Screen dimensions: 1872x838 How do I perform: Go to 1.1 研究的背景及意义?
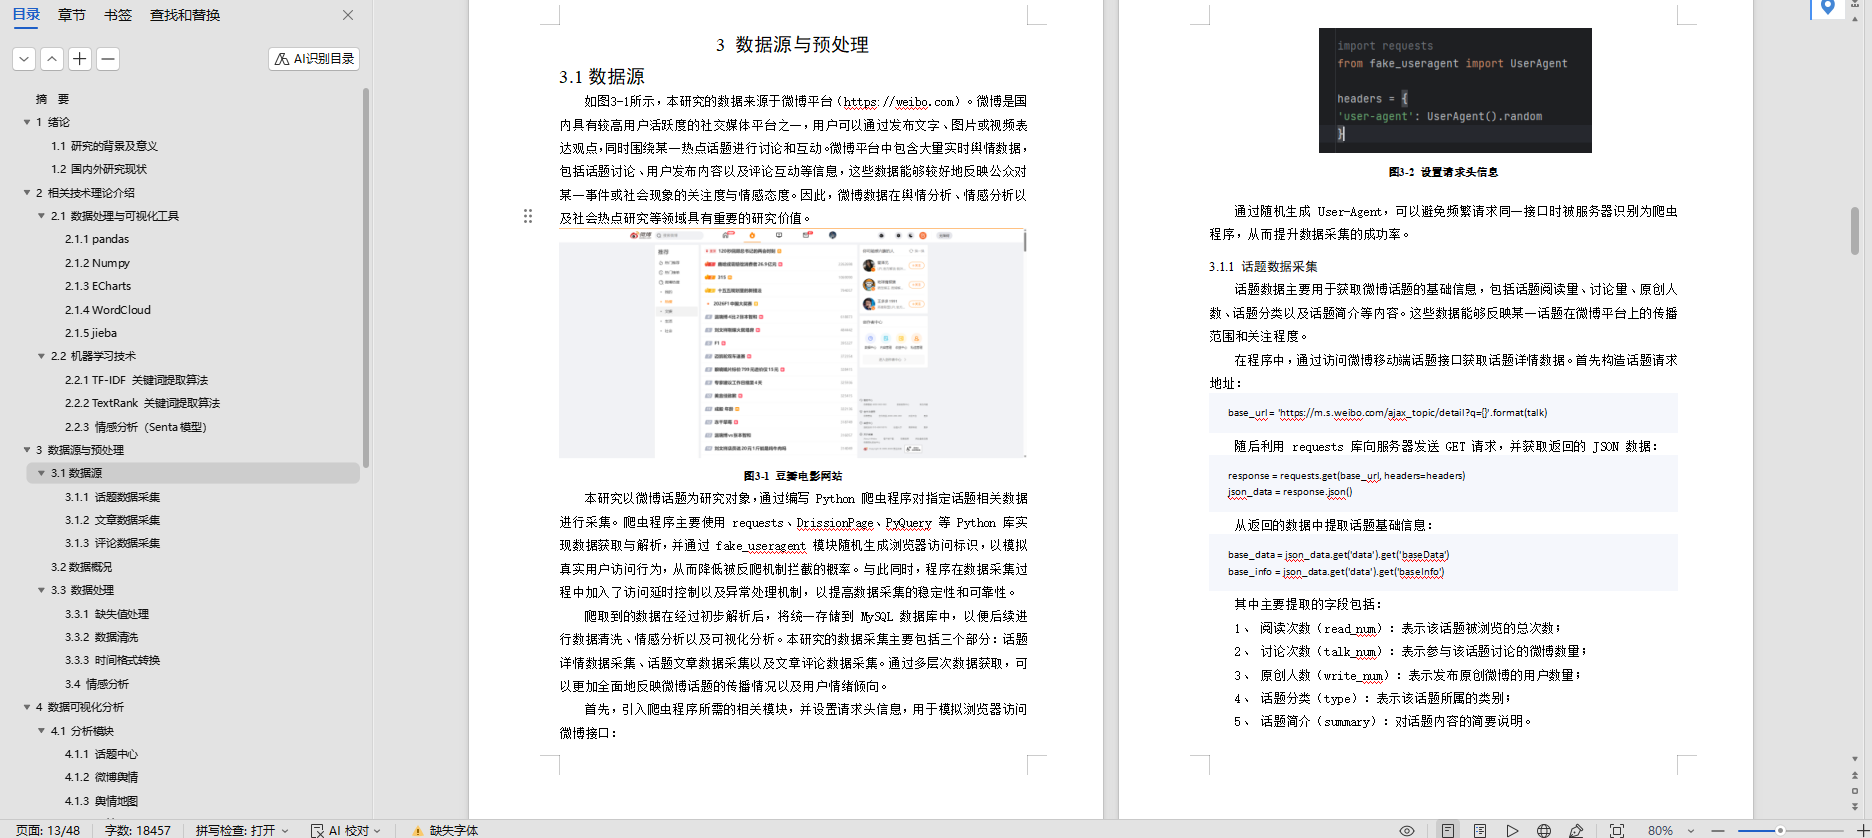pyautogui.click(x=104, y=146)
